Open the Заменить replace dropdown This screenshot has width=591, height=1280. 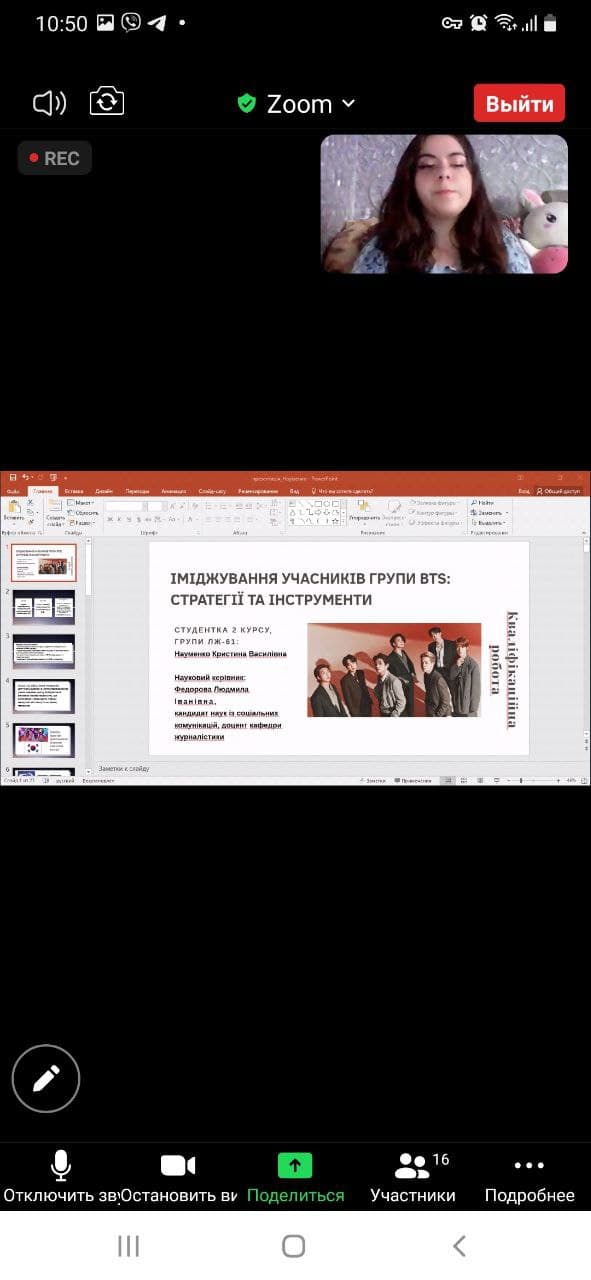pyautogui.click(x=489, y=512)
